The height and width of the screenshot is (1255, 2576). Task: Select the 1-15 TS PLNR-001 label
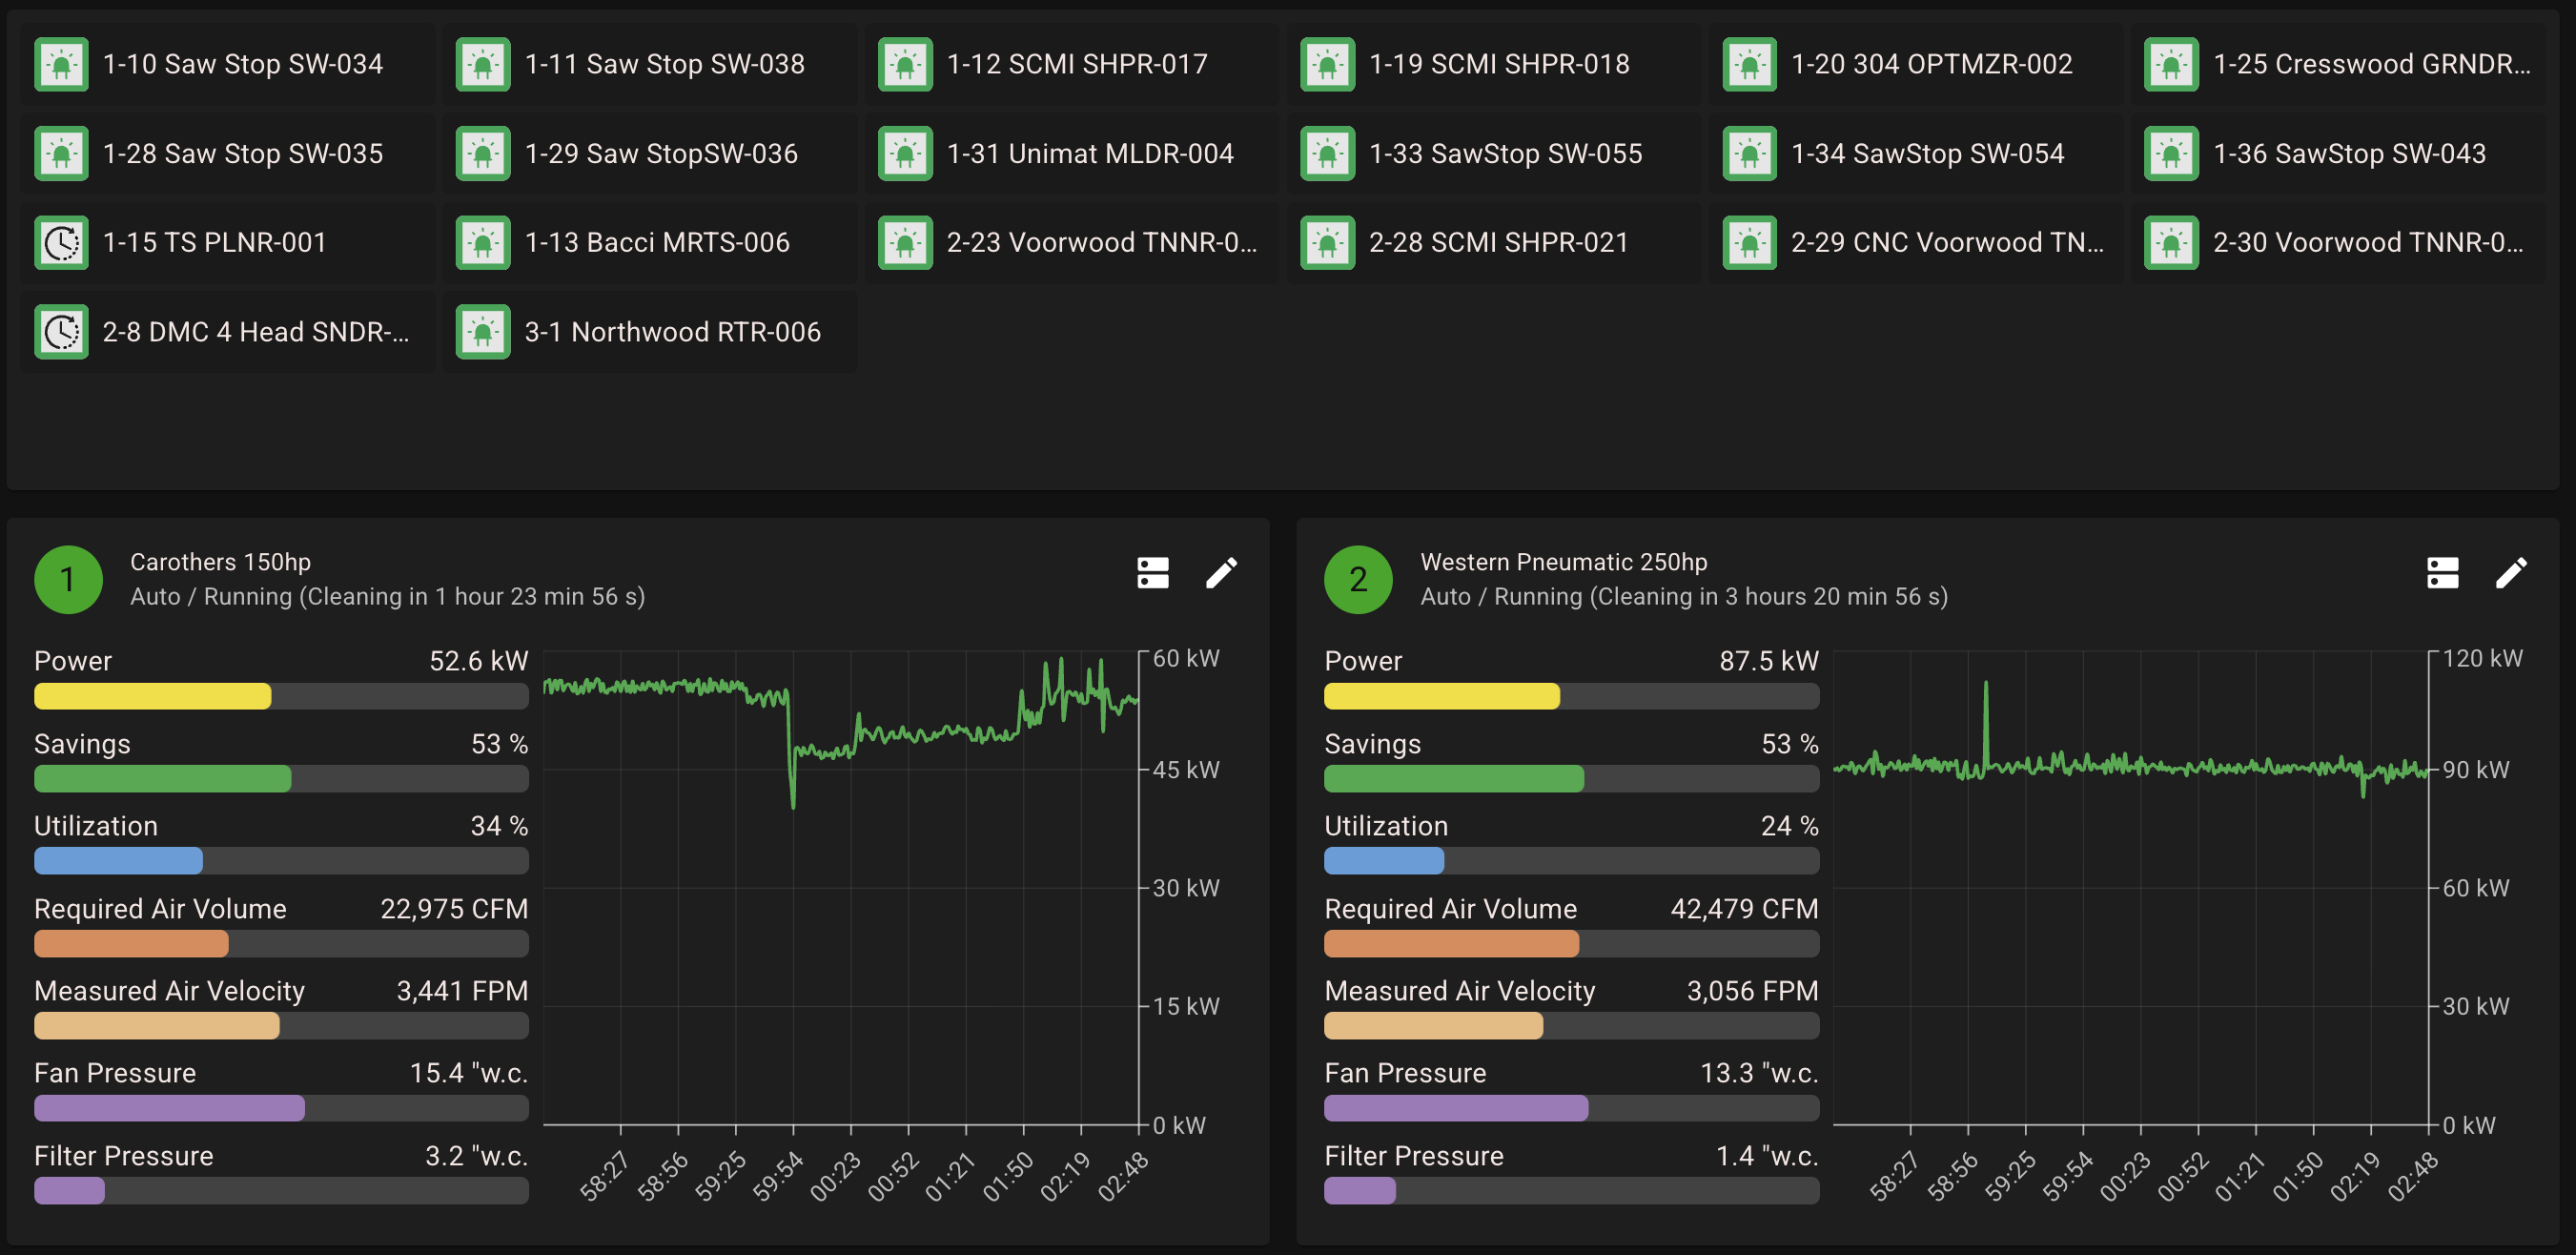[215, 243]
